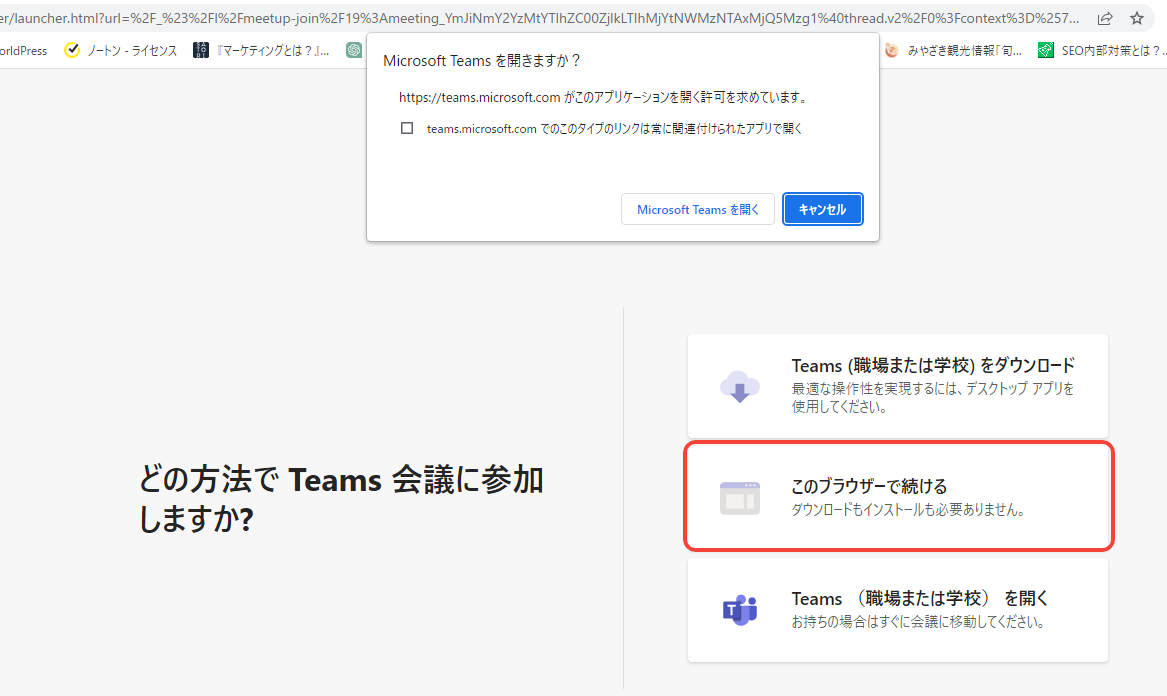This screenshot has width=1167, height=696.
Task: Open the みやざき観光情報 bookmark
Action: (x=953, y=51)
